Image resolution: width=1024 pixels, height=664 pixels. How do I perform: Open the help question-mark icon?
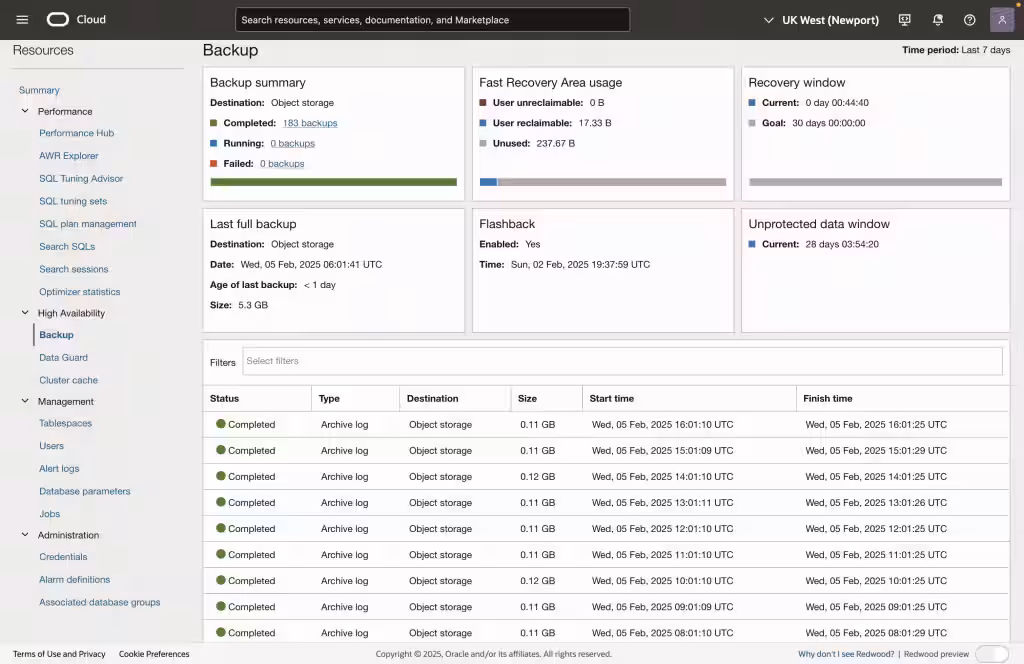(x=968, y=19)
